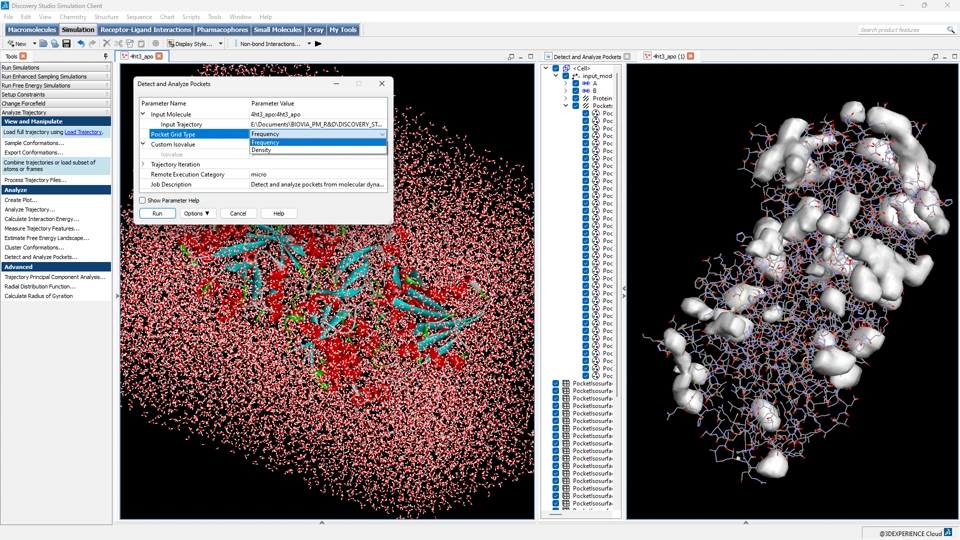Toggle chain A visibility checkbox
This screenshot has height=540, width=960.
pos(576,83)
